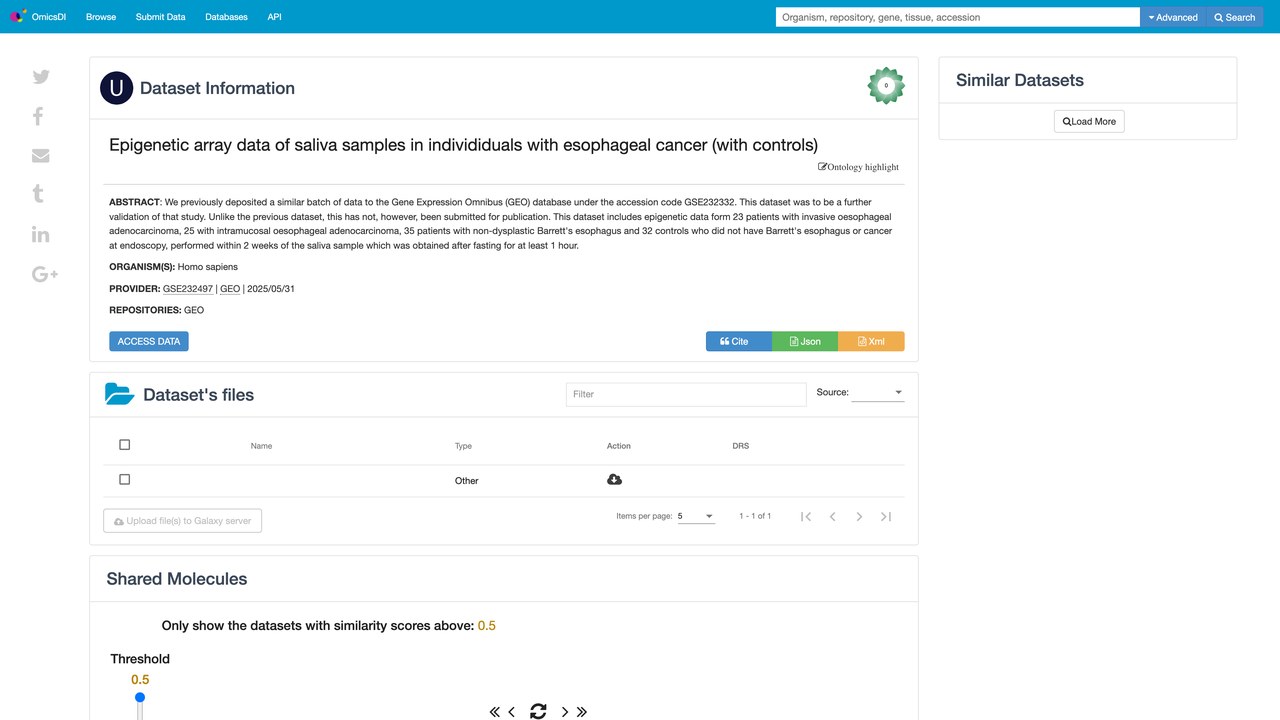Go to next page of files
This screenshot has height=720, width=1280.
[859, 516]
